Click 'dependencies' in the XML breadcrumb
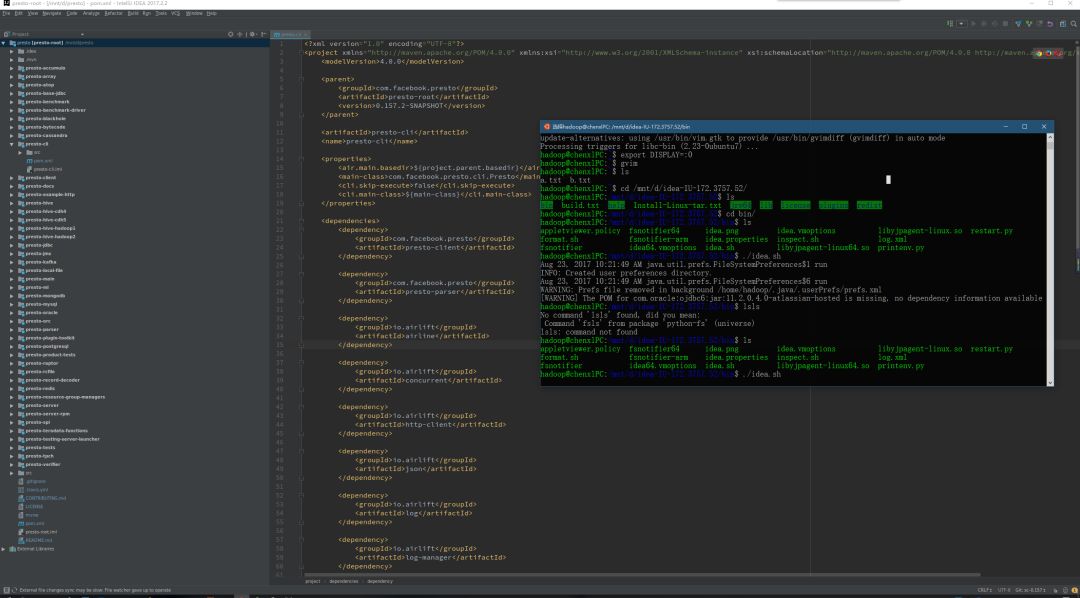 [x=344, y=581]
